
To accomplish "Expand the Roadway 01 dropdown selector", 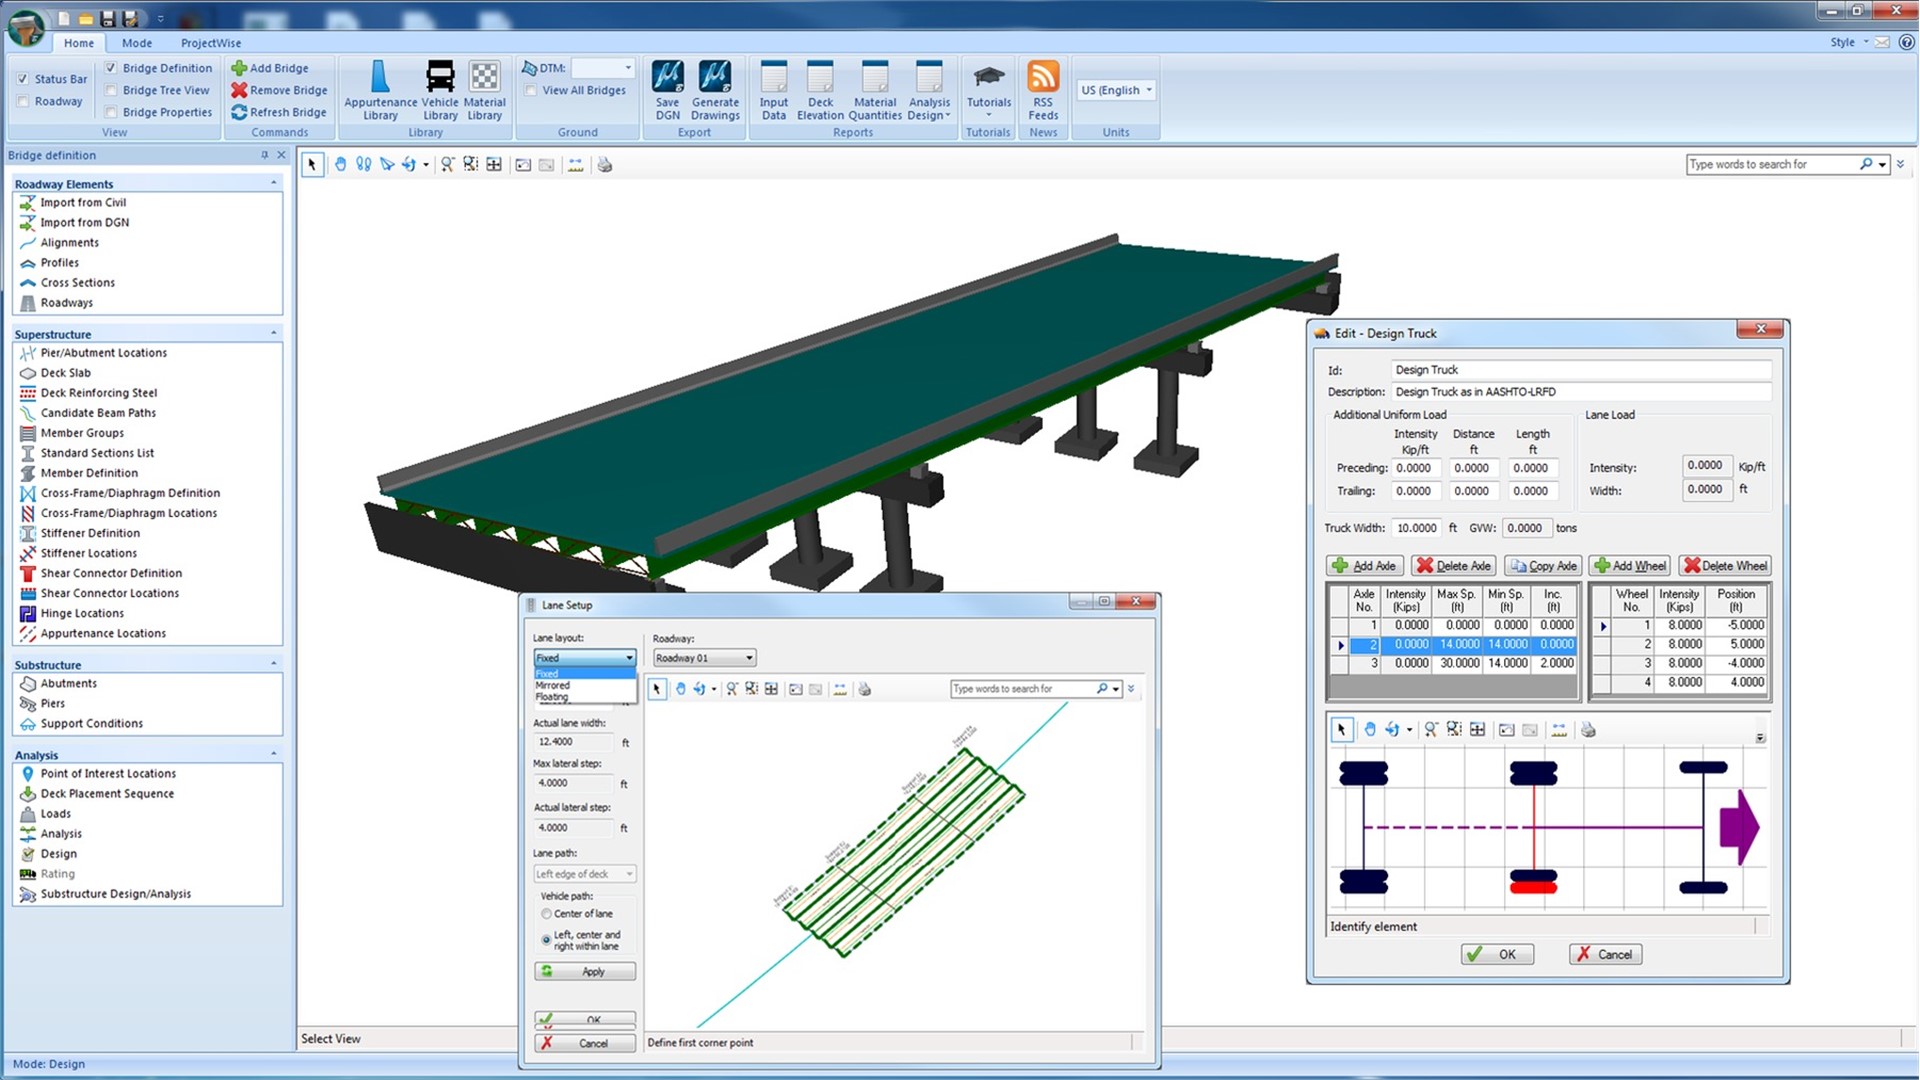I will tap(749, 657).
